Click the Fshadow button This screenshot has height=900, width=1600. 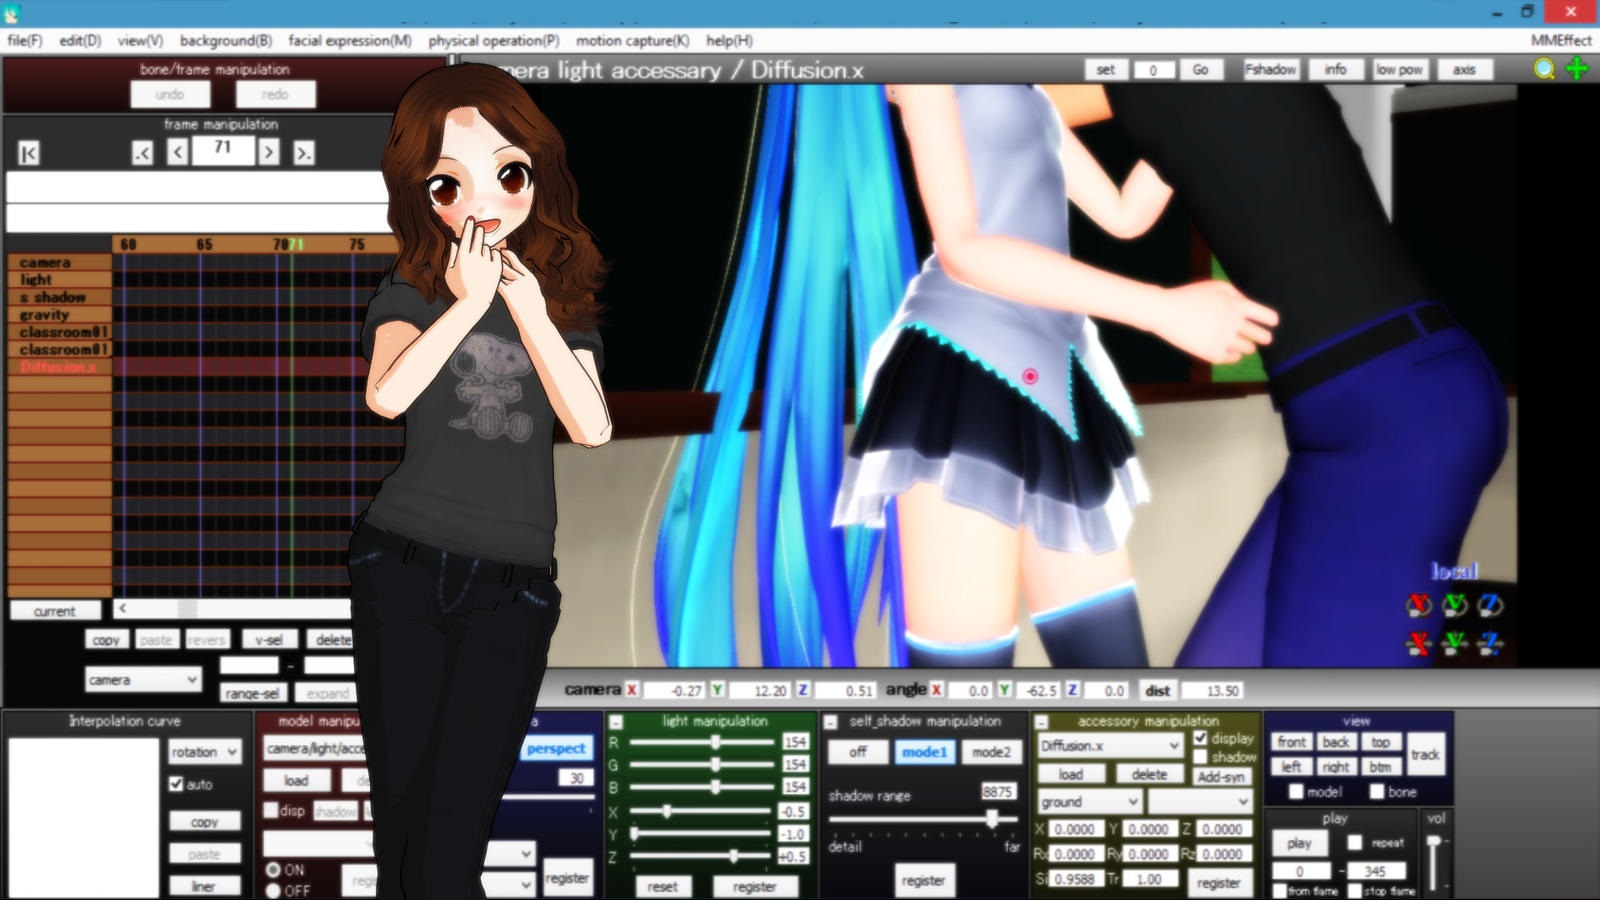pyautogui.click(x=1270, y=69)
